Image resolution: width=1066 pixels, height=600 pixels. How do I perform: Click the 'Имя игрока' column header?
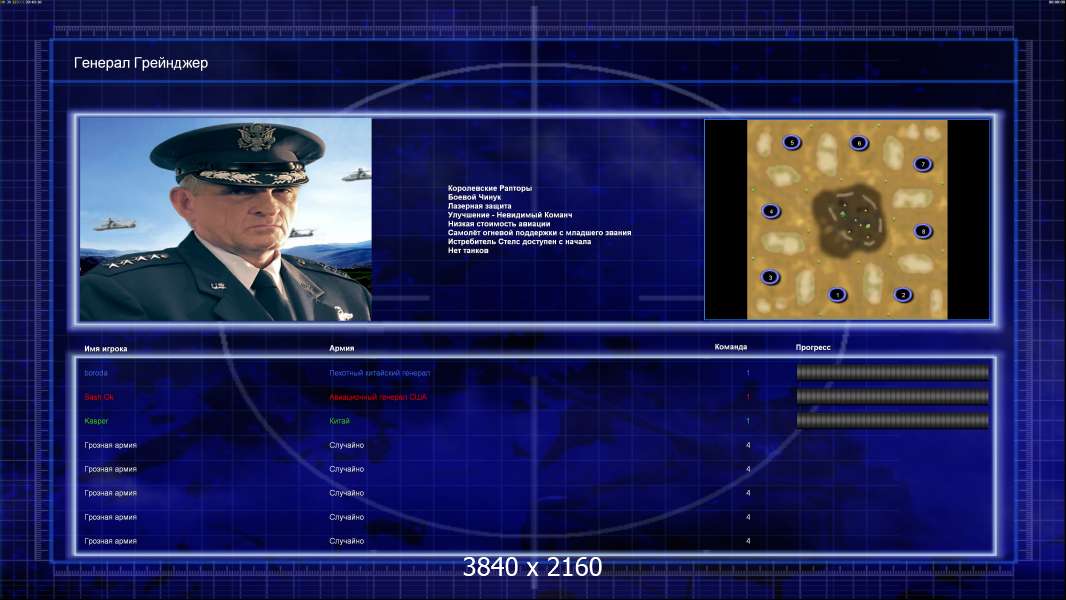coord(105,349)
